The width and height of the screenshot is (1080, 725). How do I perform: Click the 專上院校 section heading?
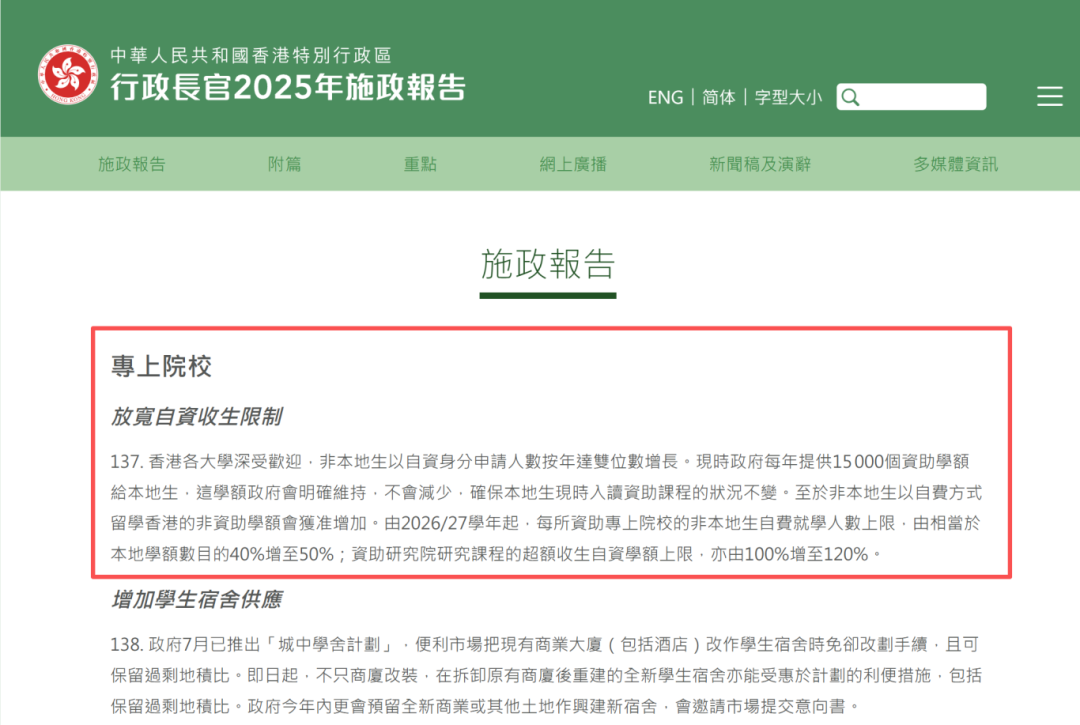tap(163, 367)
